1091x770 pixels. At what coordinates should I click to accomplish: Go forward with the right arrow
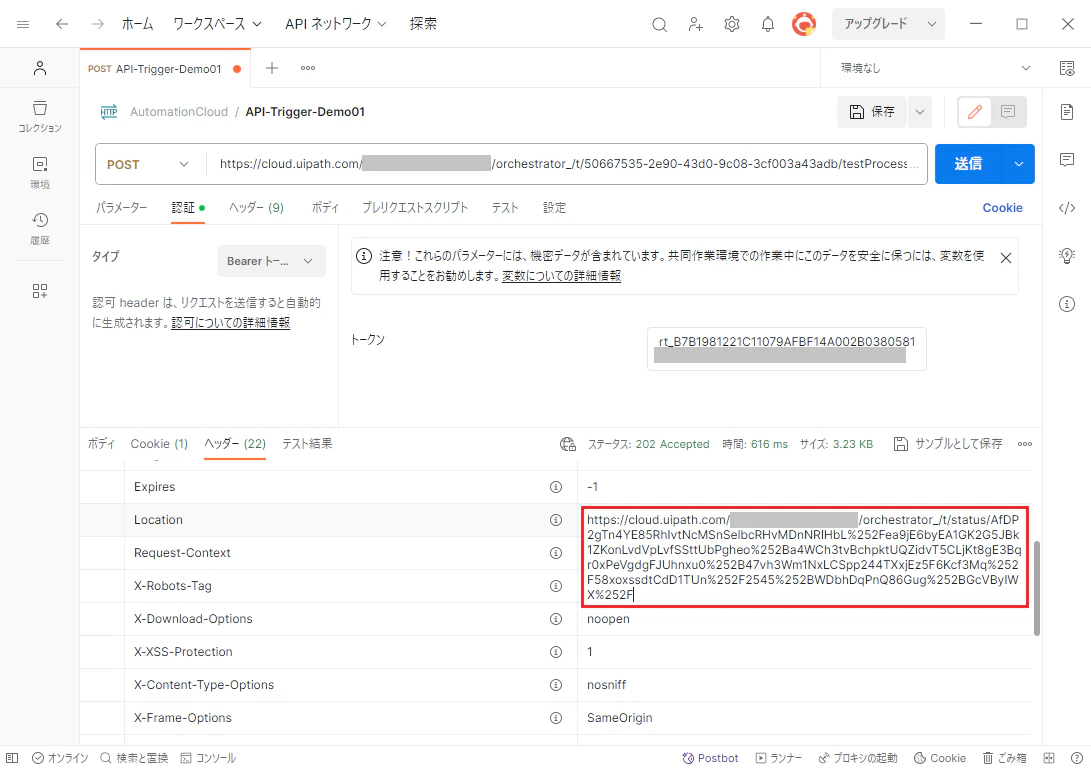click(97, 24)
